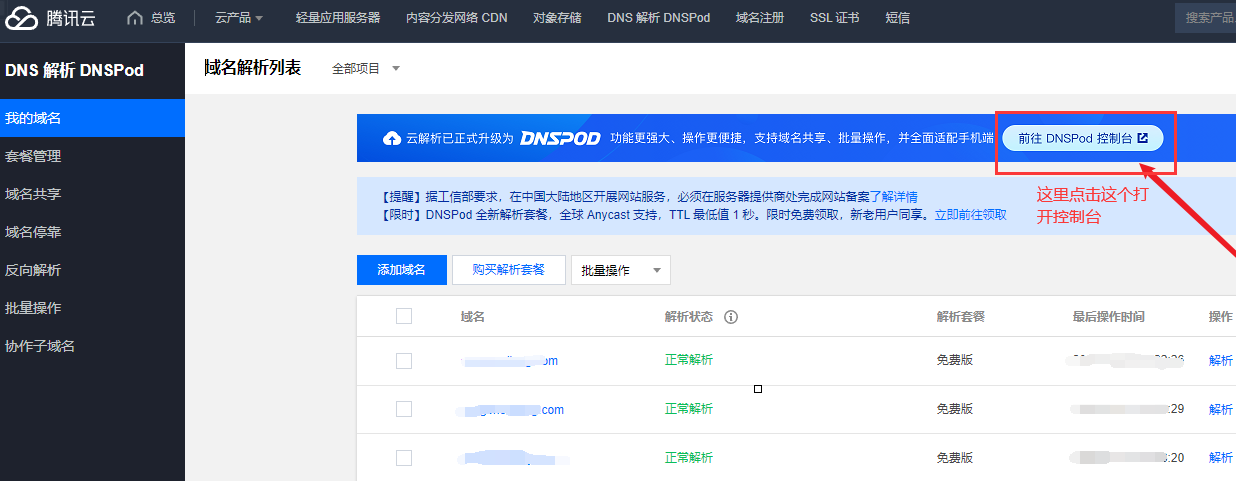Screen dimensions: 1236x481
Task: Select 我的域名 in the sidebar
Action: pyautogui.click(x=92, y=118)
